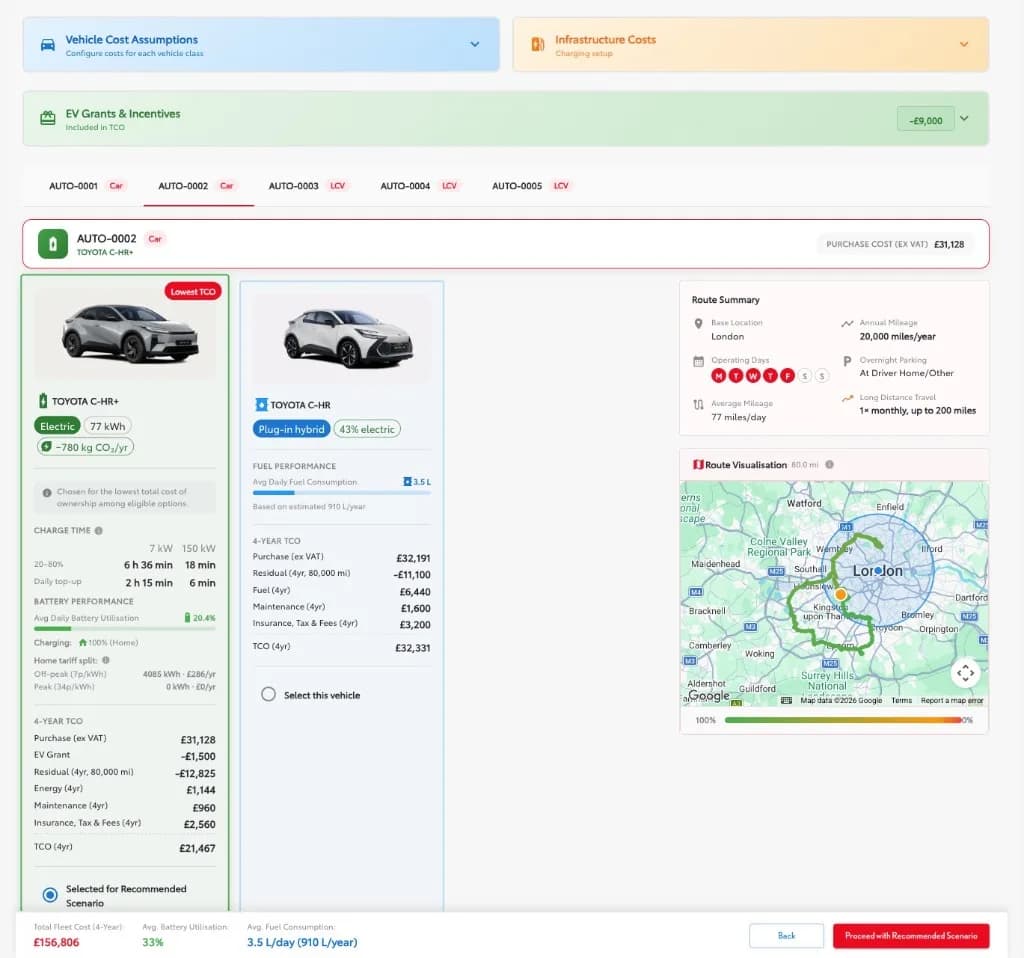Click the fuel pump icon beside TOYOTA C-HR

tap(261, 405)
